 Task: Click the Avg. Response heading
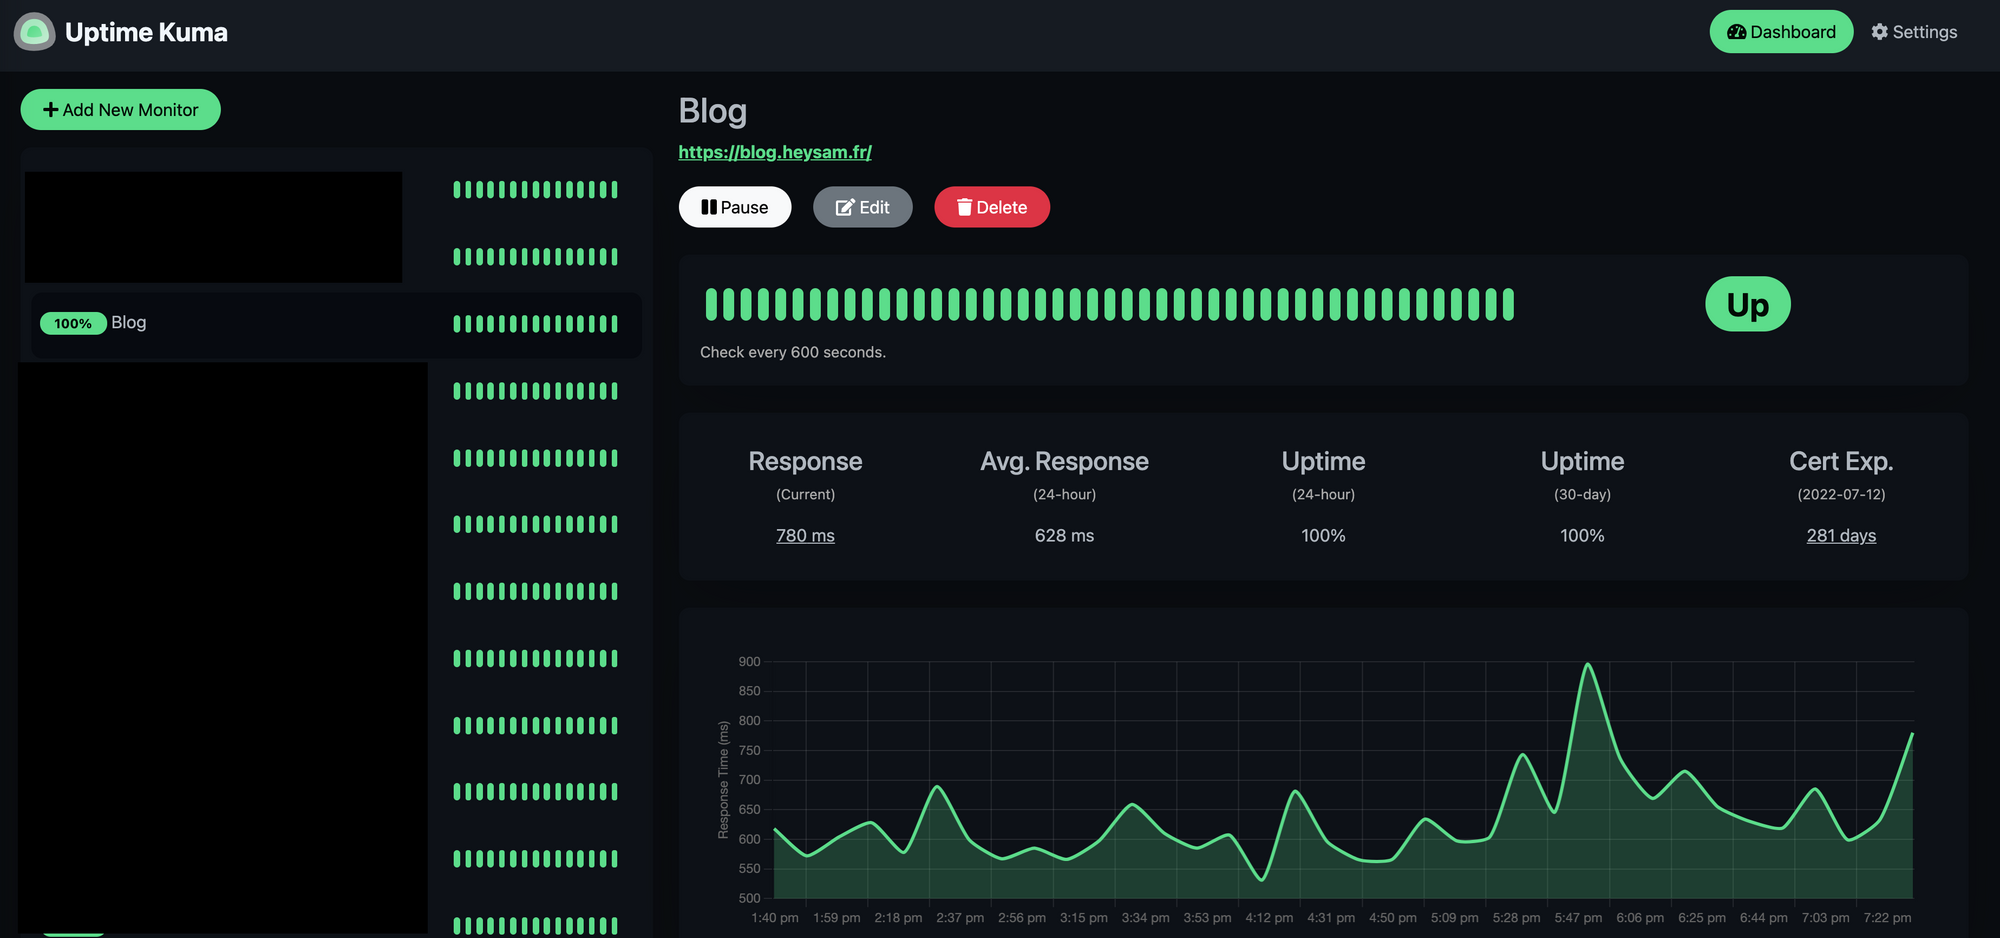(1064, 461)
